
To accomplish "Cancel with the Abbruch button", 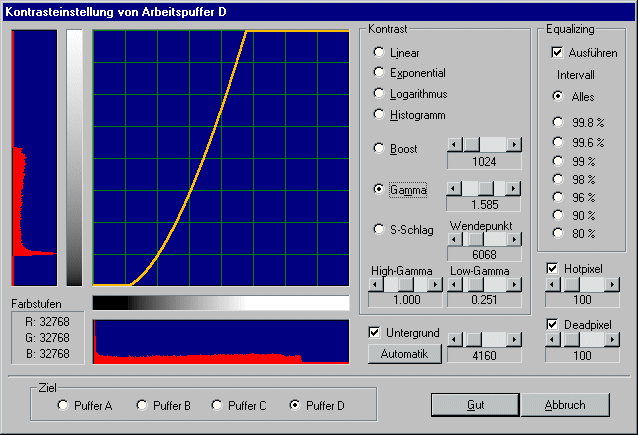I will click(565, 404).
